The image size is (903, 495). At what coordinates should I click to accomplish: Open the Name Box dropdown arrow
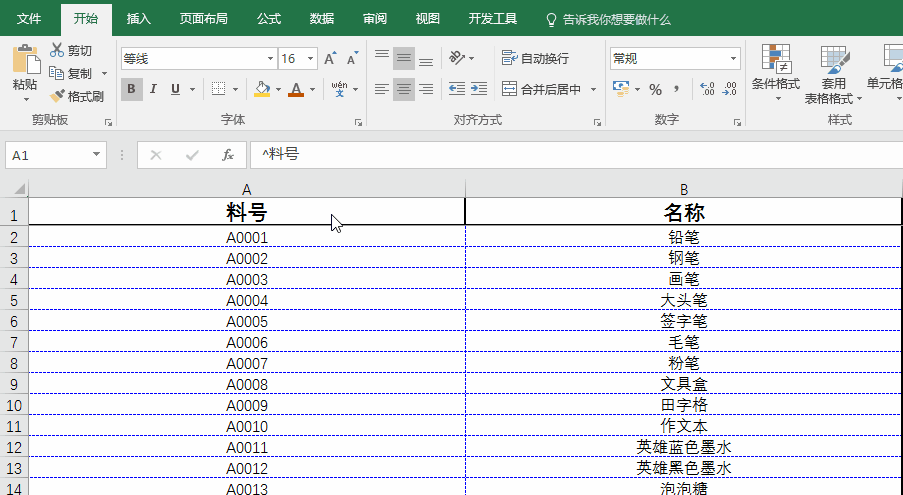tap(96, 154)
